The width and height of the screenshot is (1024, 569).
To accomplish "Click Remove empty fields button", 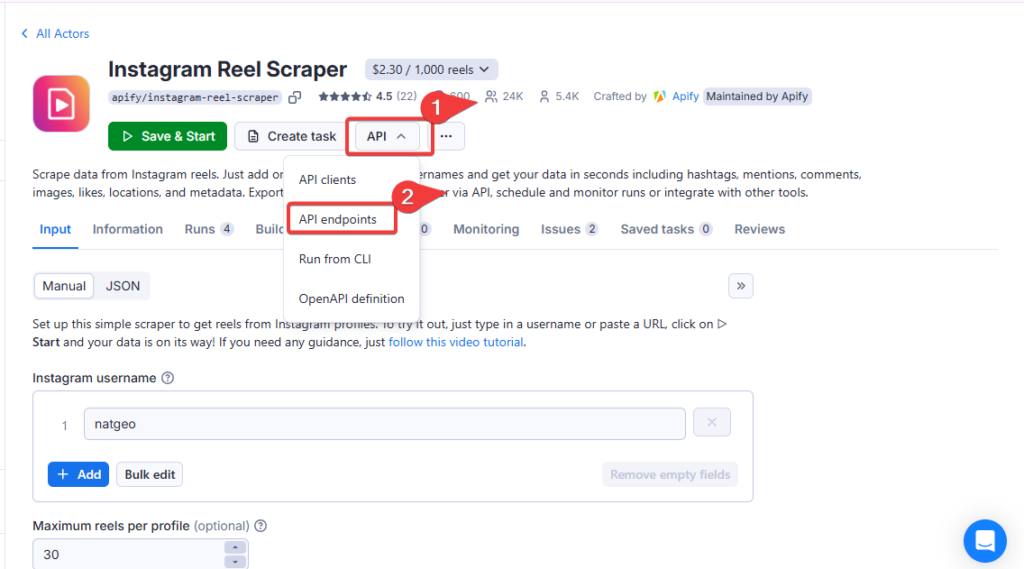I will point(670,474).
